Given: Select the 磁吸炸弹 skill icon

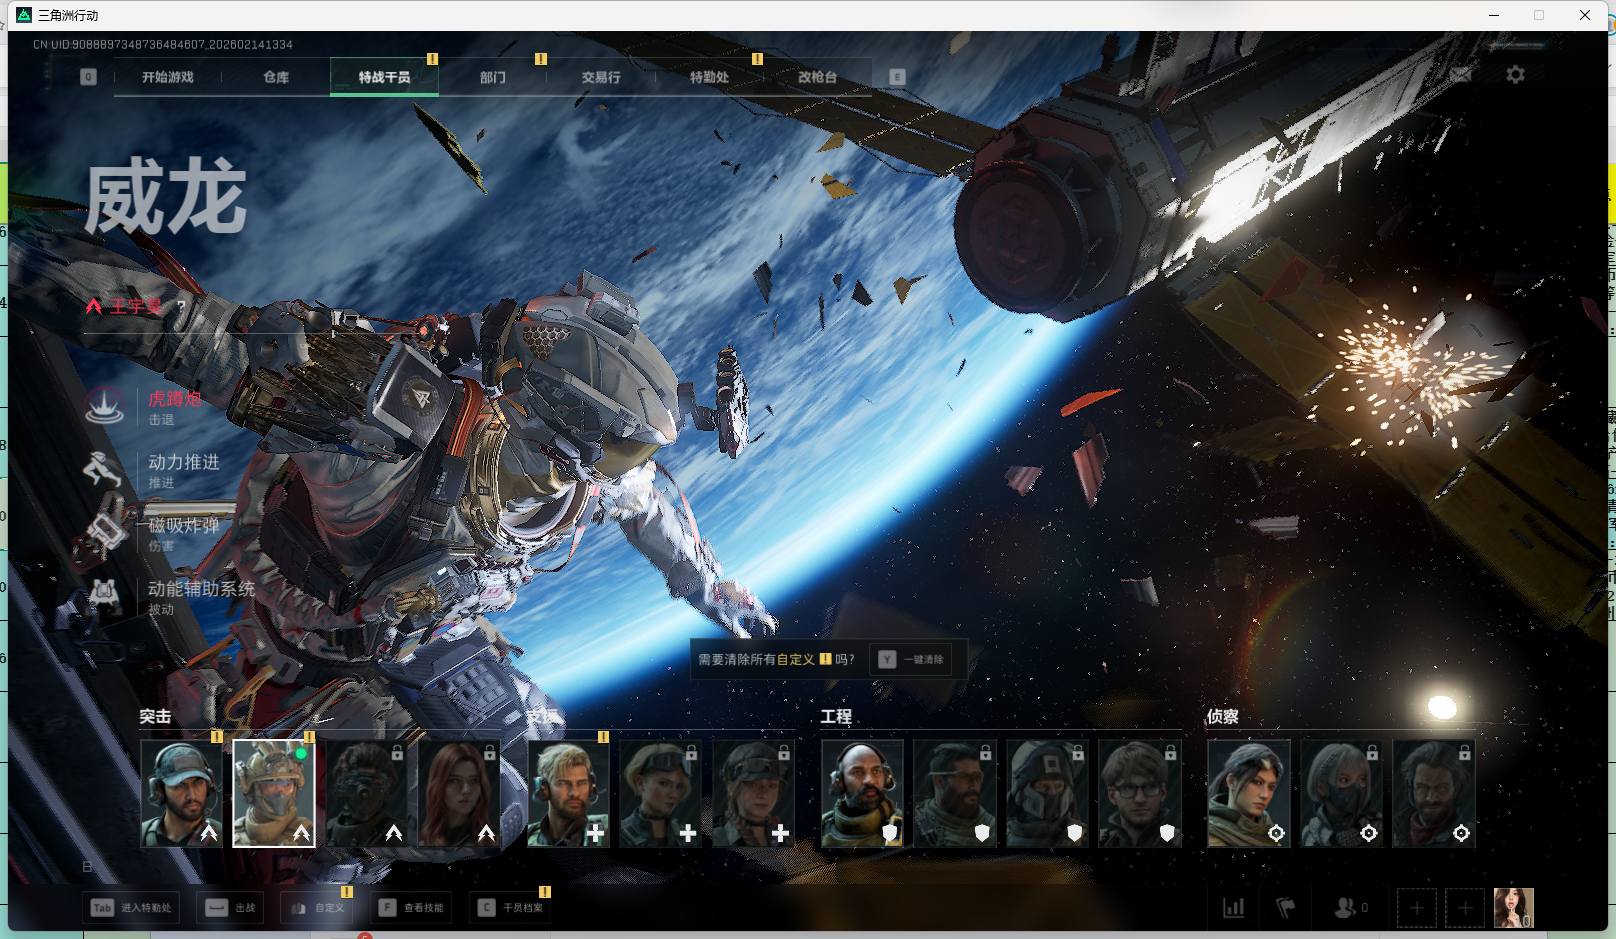Looking at the screenshot, I should point(104,532).
